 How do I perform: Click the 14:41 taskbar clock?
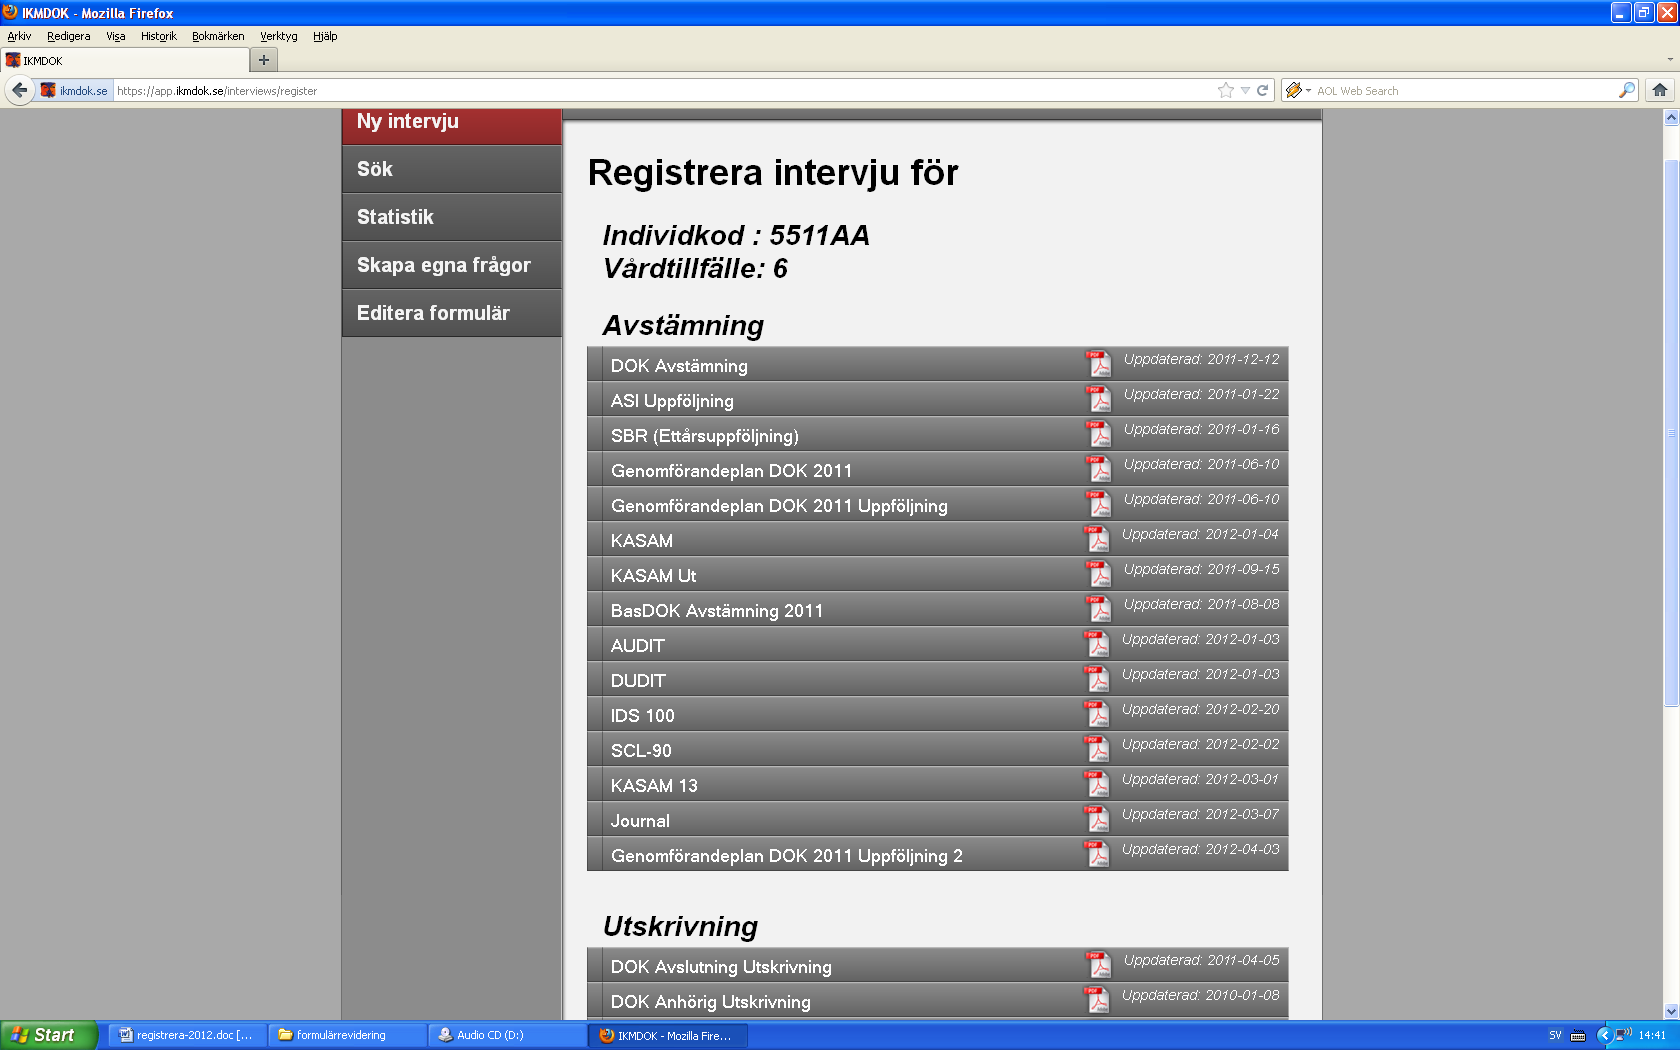click(x=1652, y=1035)
